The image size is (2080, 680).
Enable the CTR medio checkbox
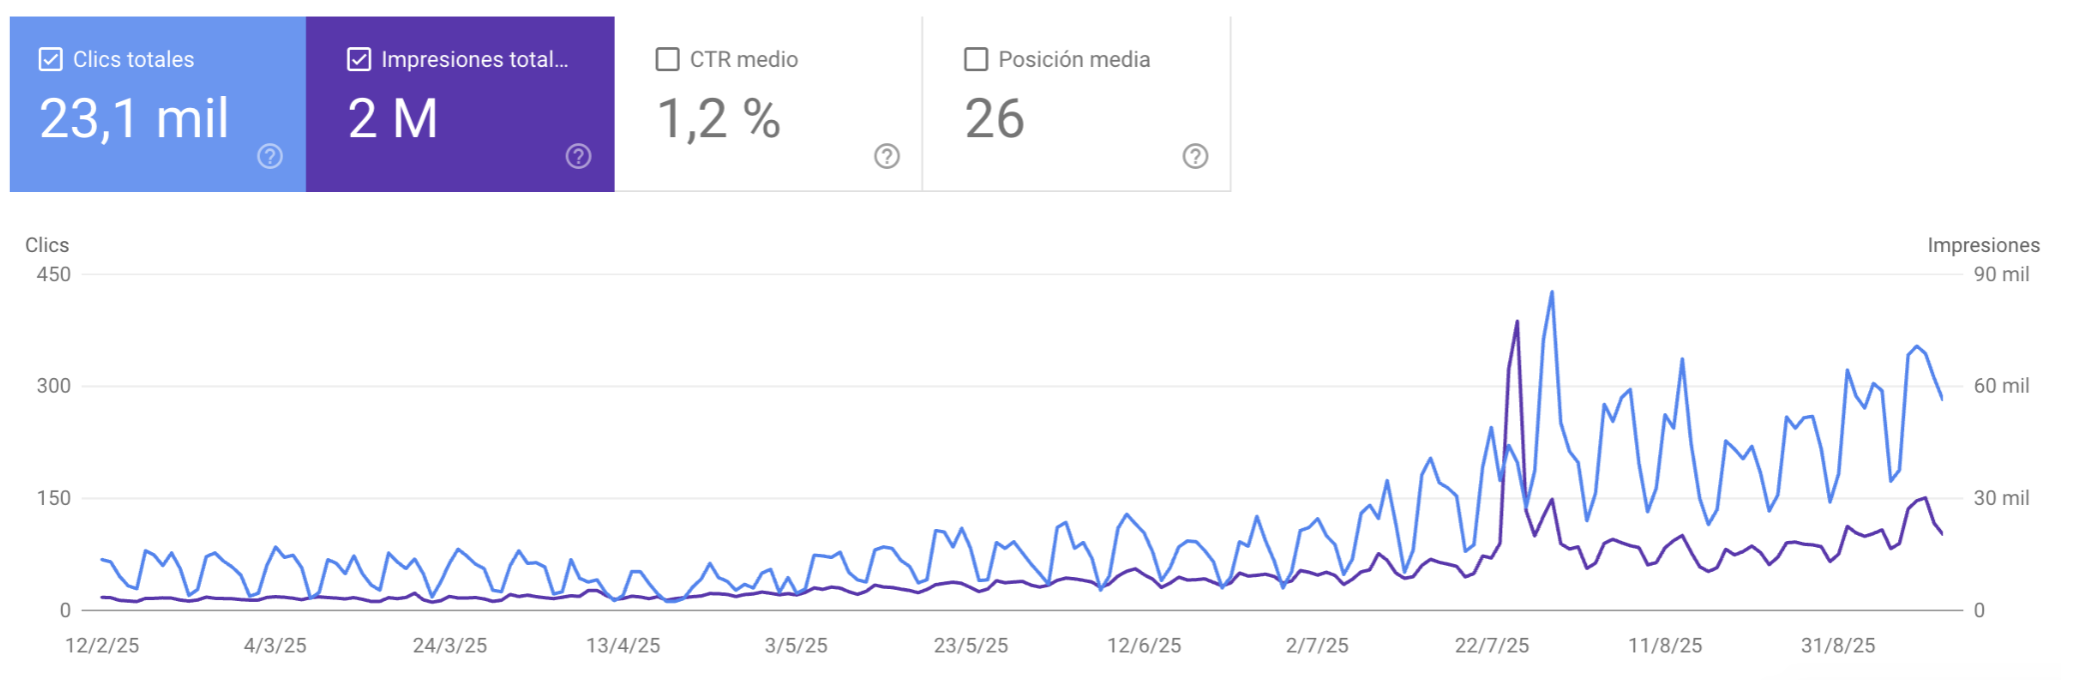point(667,60)
